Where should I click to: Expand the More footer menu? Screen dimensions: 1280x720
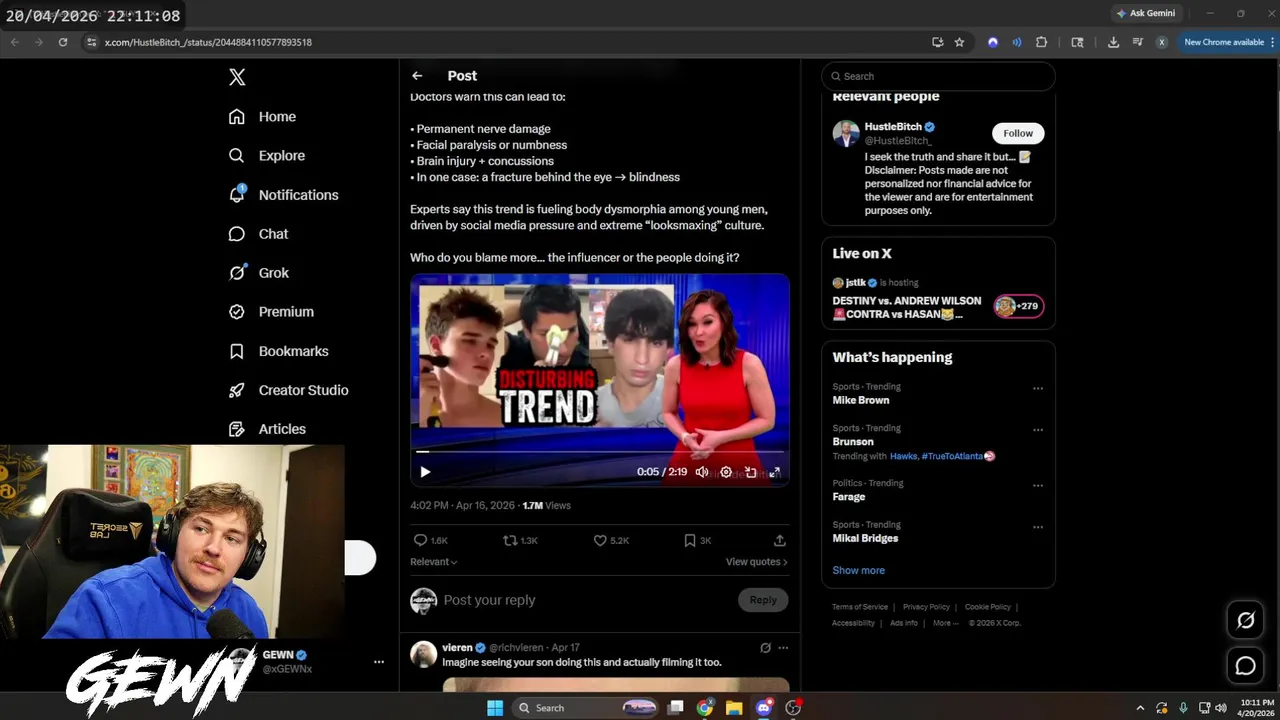tap(944, 623)
